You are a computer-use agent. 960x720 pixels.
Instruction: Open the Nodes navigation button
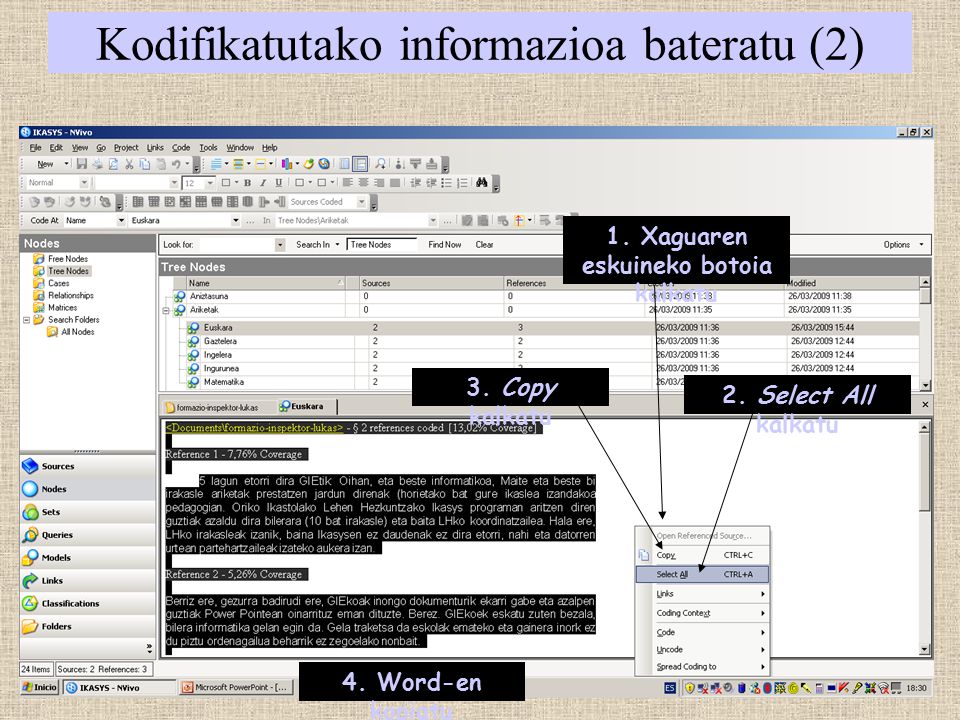[88, 489]
